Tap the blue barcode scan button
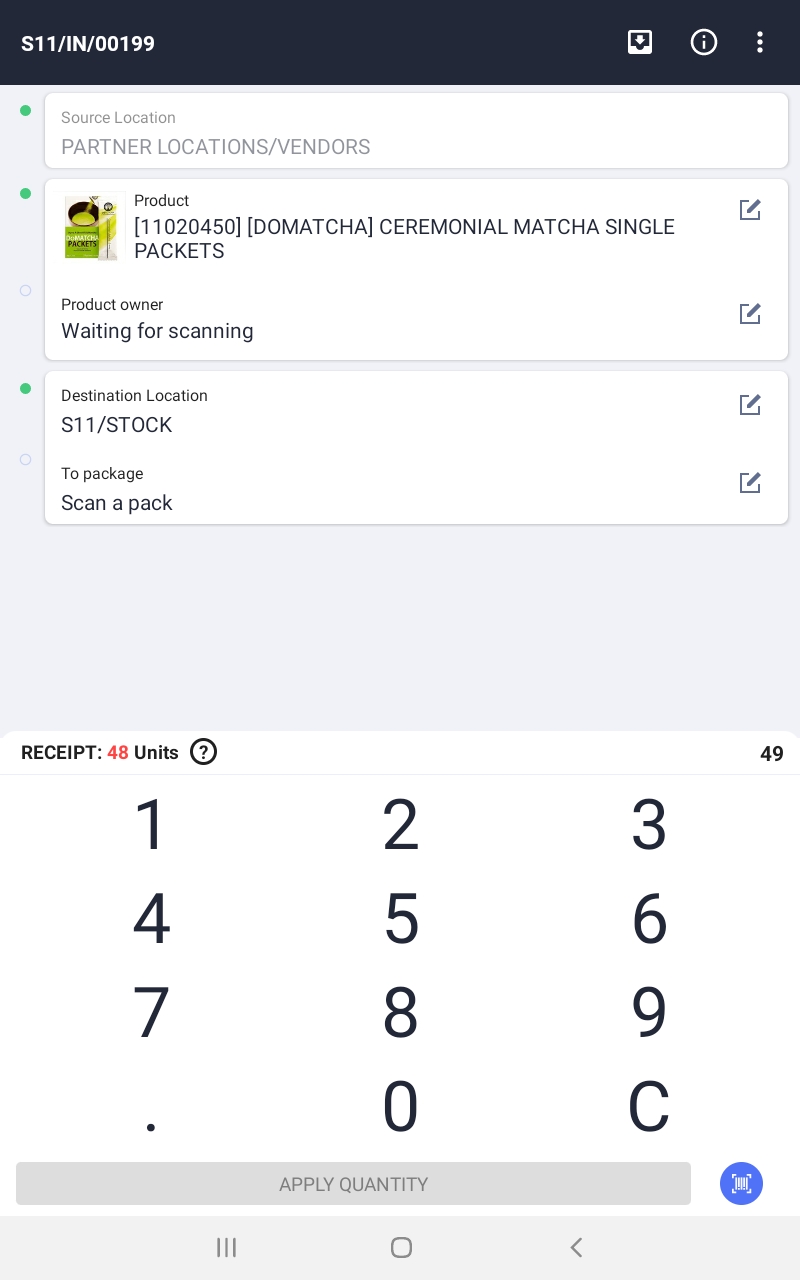This screenshot has height=1280, width=800. (x=741, y=1183)
